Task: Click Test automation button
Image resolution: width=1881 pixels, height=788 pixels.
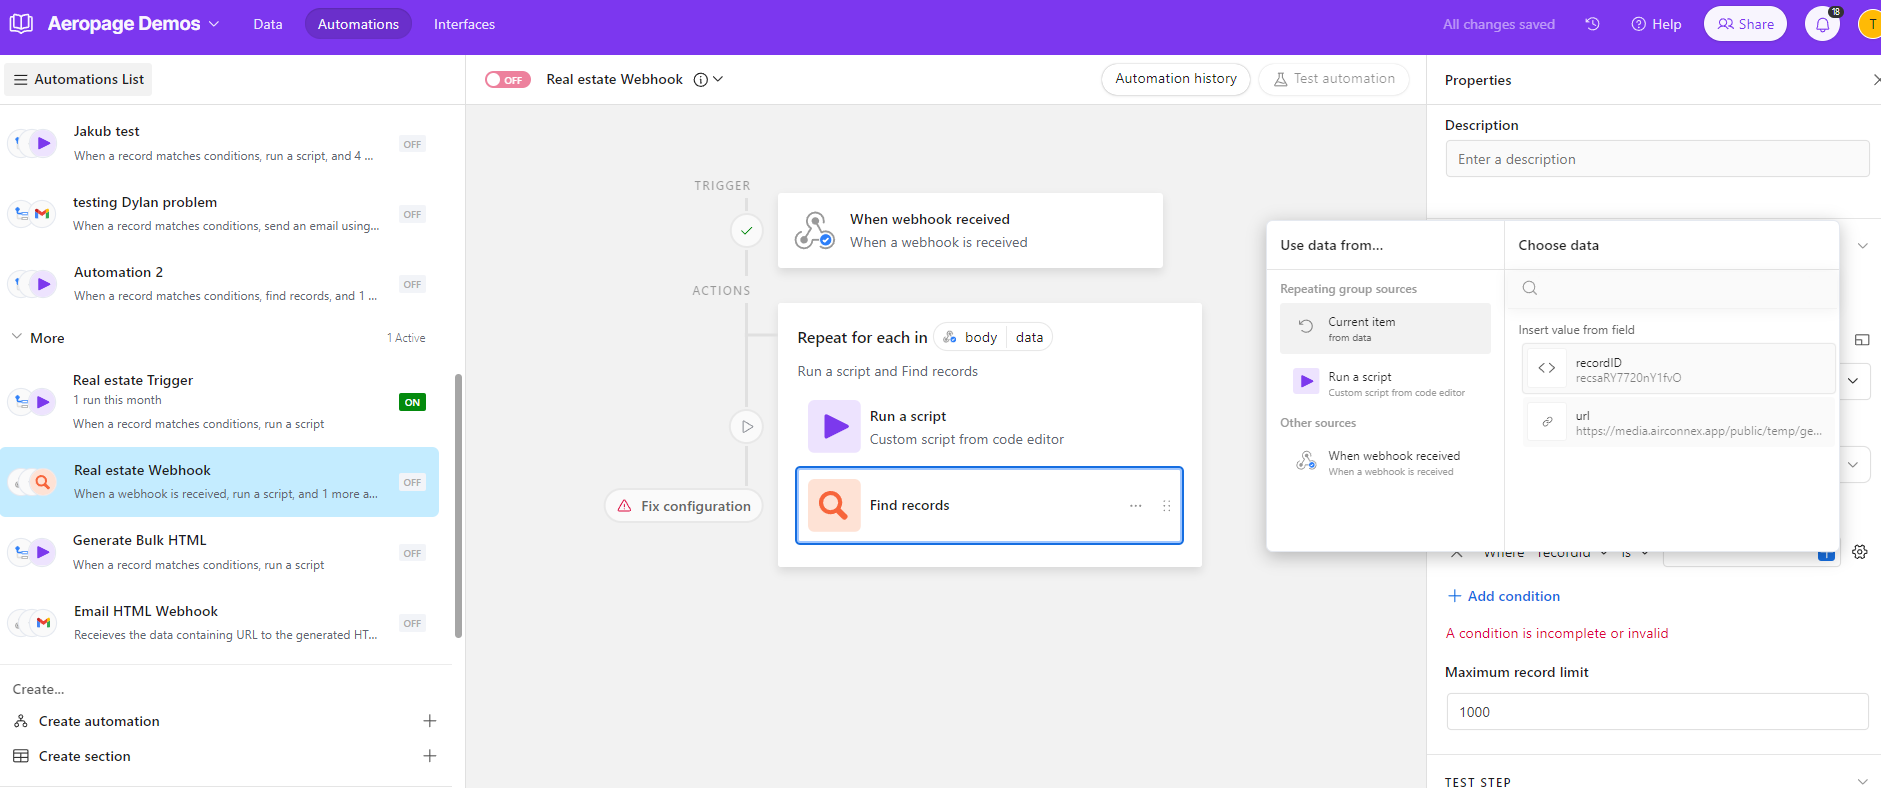Action: point(1334,79)
